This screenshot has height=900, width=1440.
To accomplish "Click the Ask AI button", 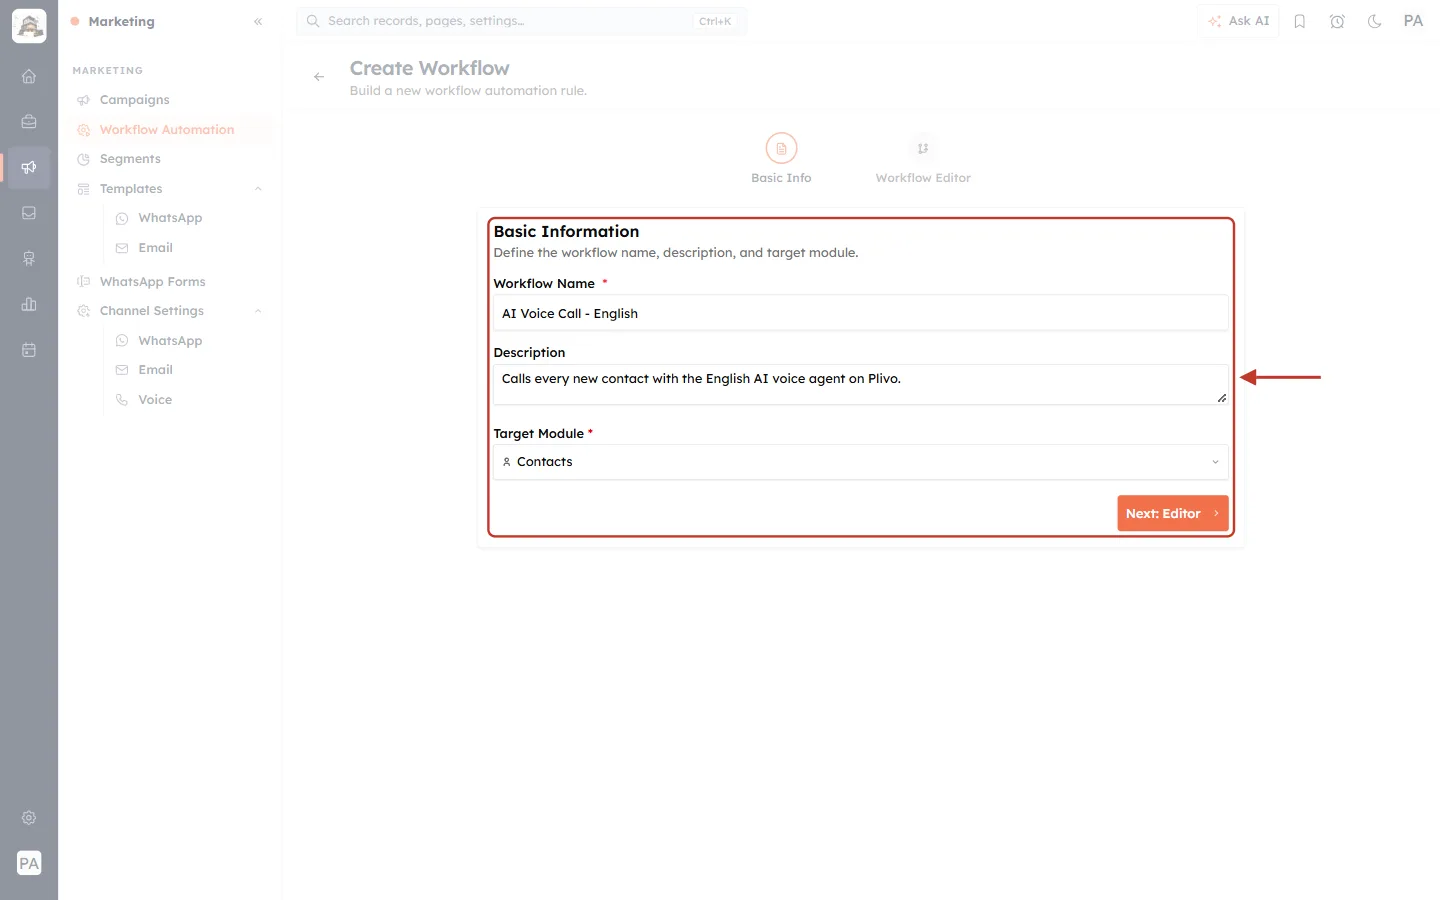I will click(x=1238, y=21).
